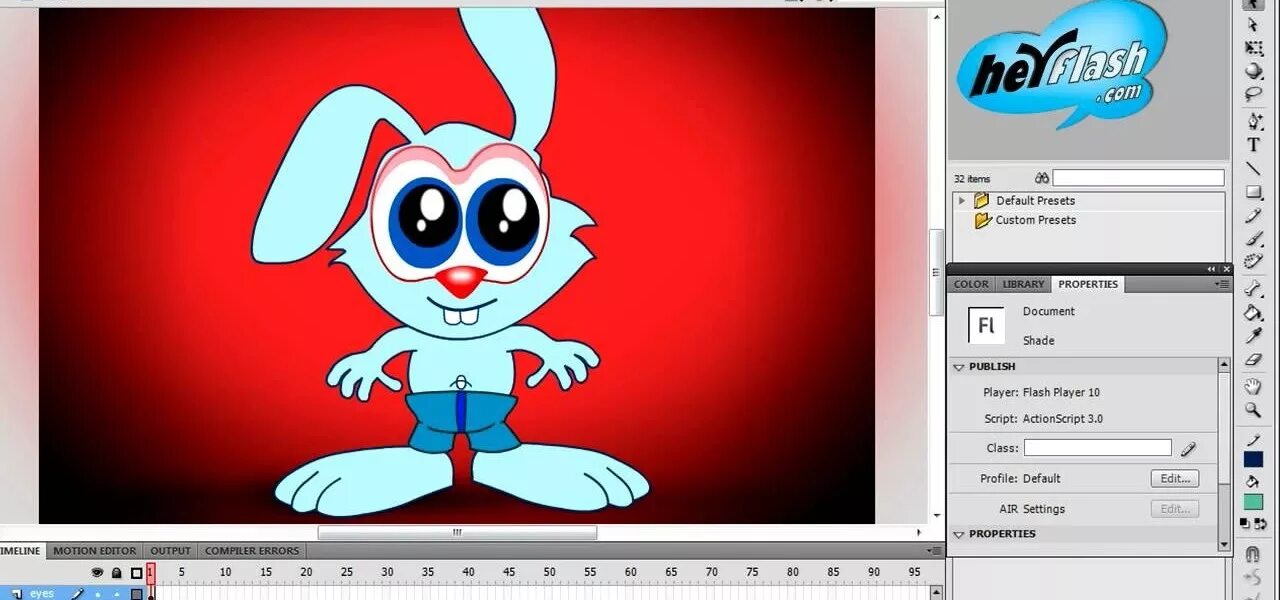
Task: Select the Brush tool
Action: (x=1253, y=239)
